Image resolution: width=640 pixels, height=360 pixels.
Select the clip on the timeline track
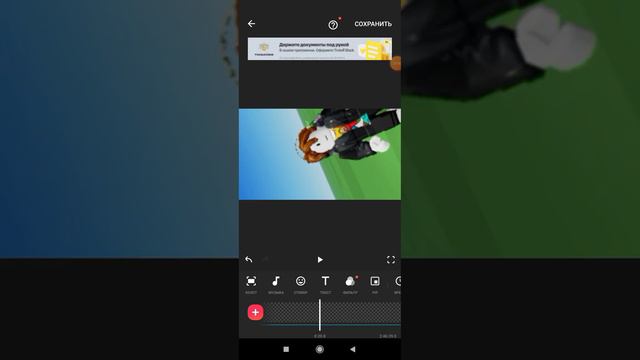pos(333,313)
